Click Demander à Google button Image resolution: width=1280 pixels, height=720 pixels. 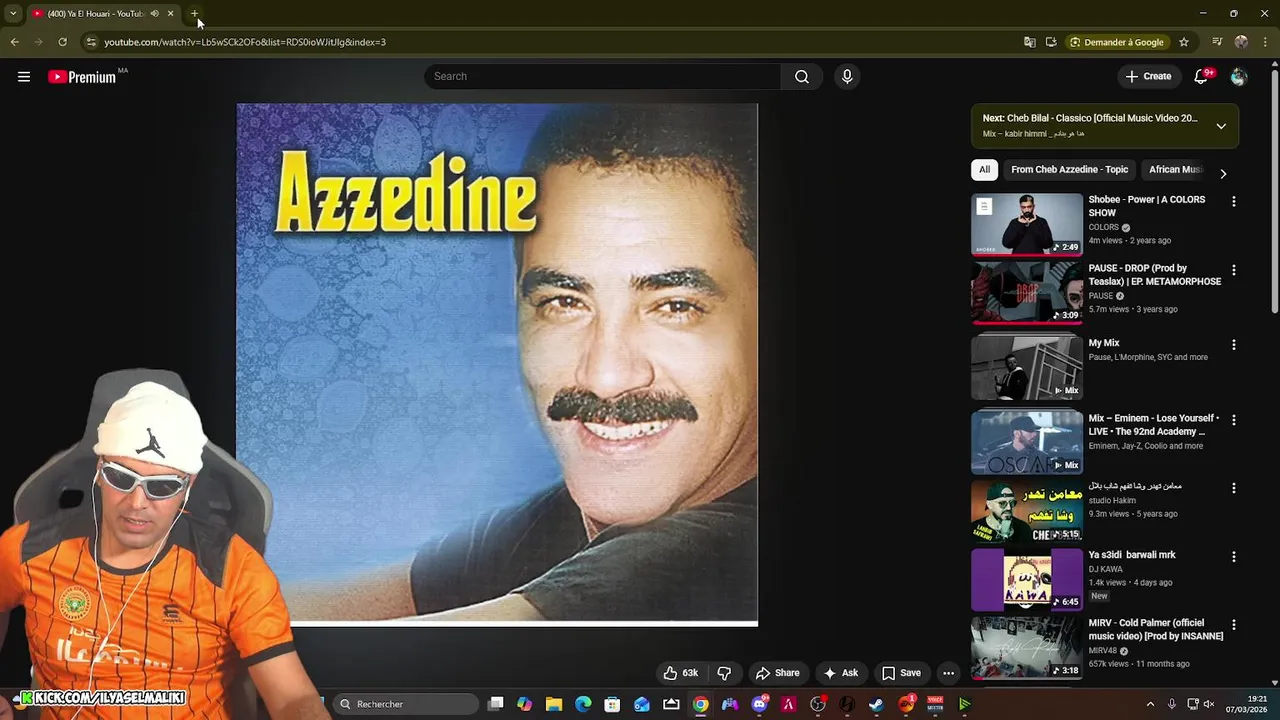[1116, 42]
